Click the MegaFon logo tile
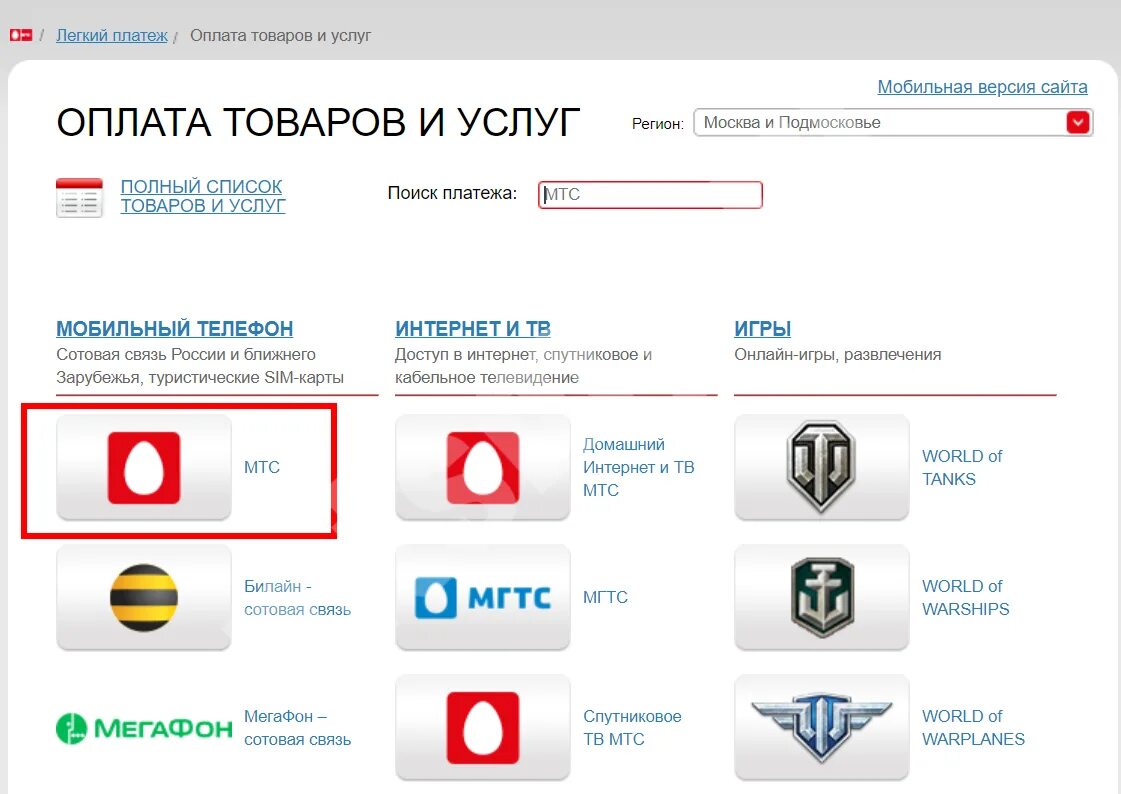 click(x=144, y=728)
